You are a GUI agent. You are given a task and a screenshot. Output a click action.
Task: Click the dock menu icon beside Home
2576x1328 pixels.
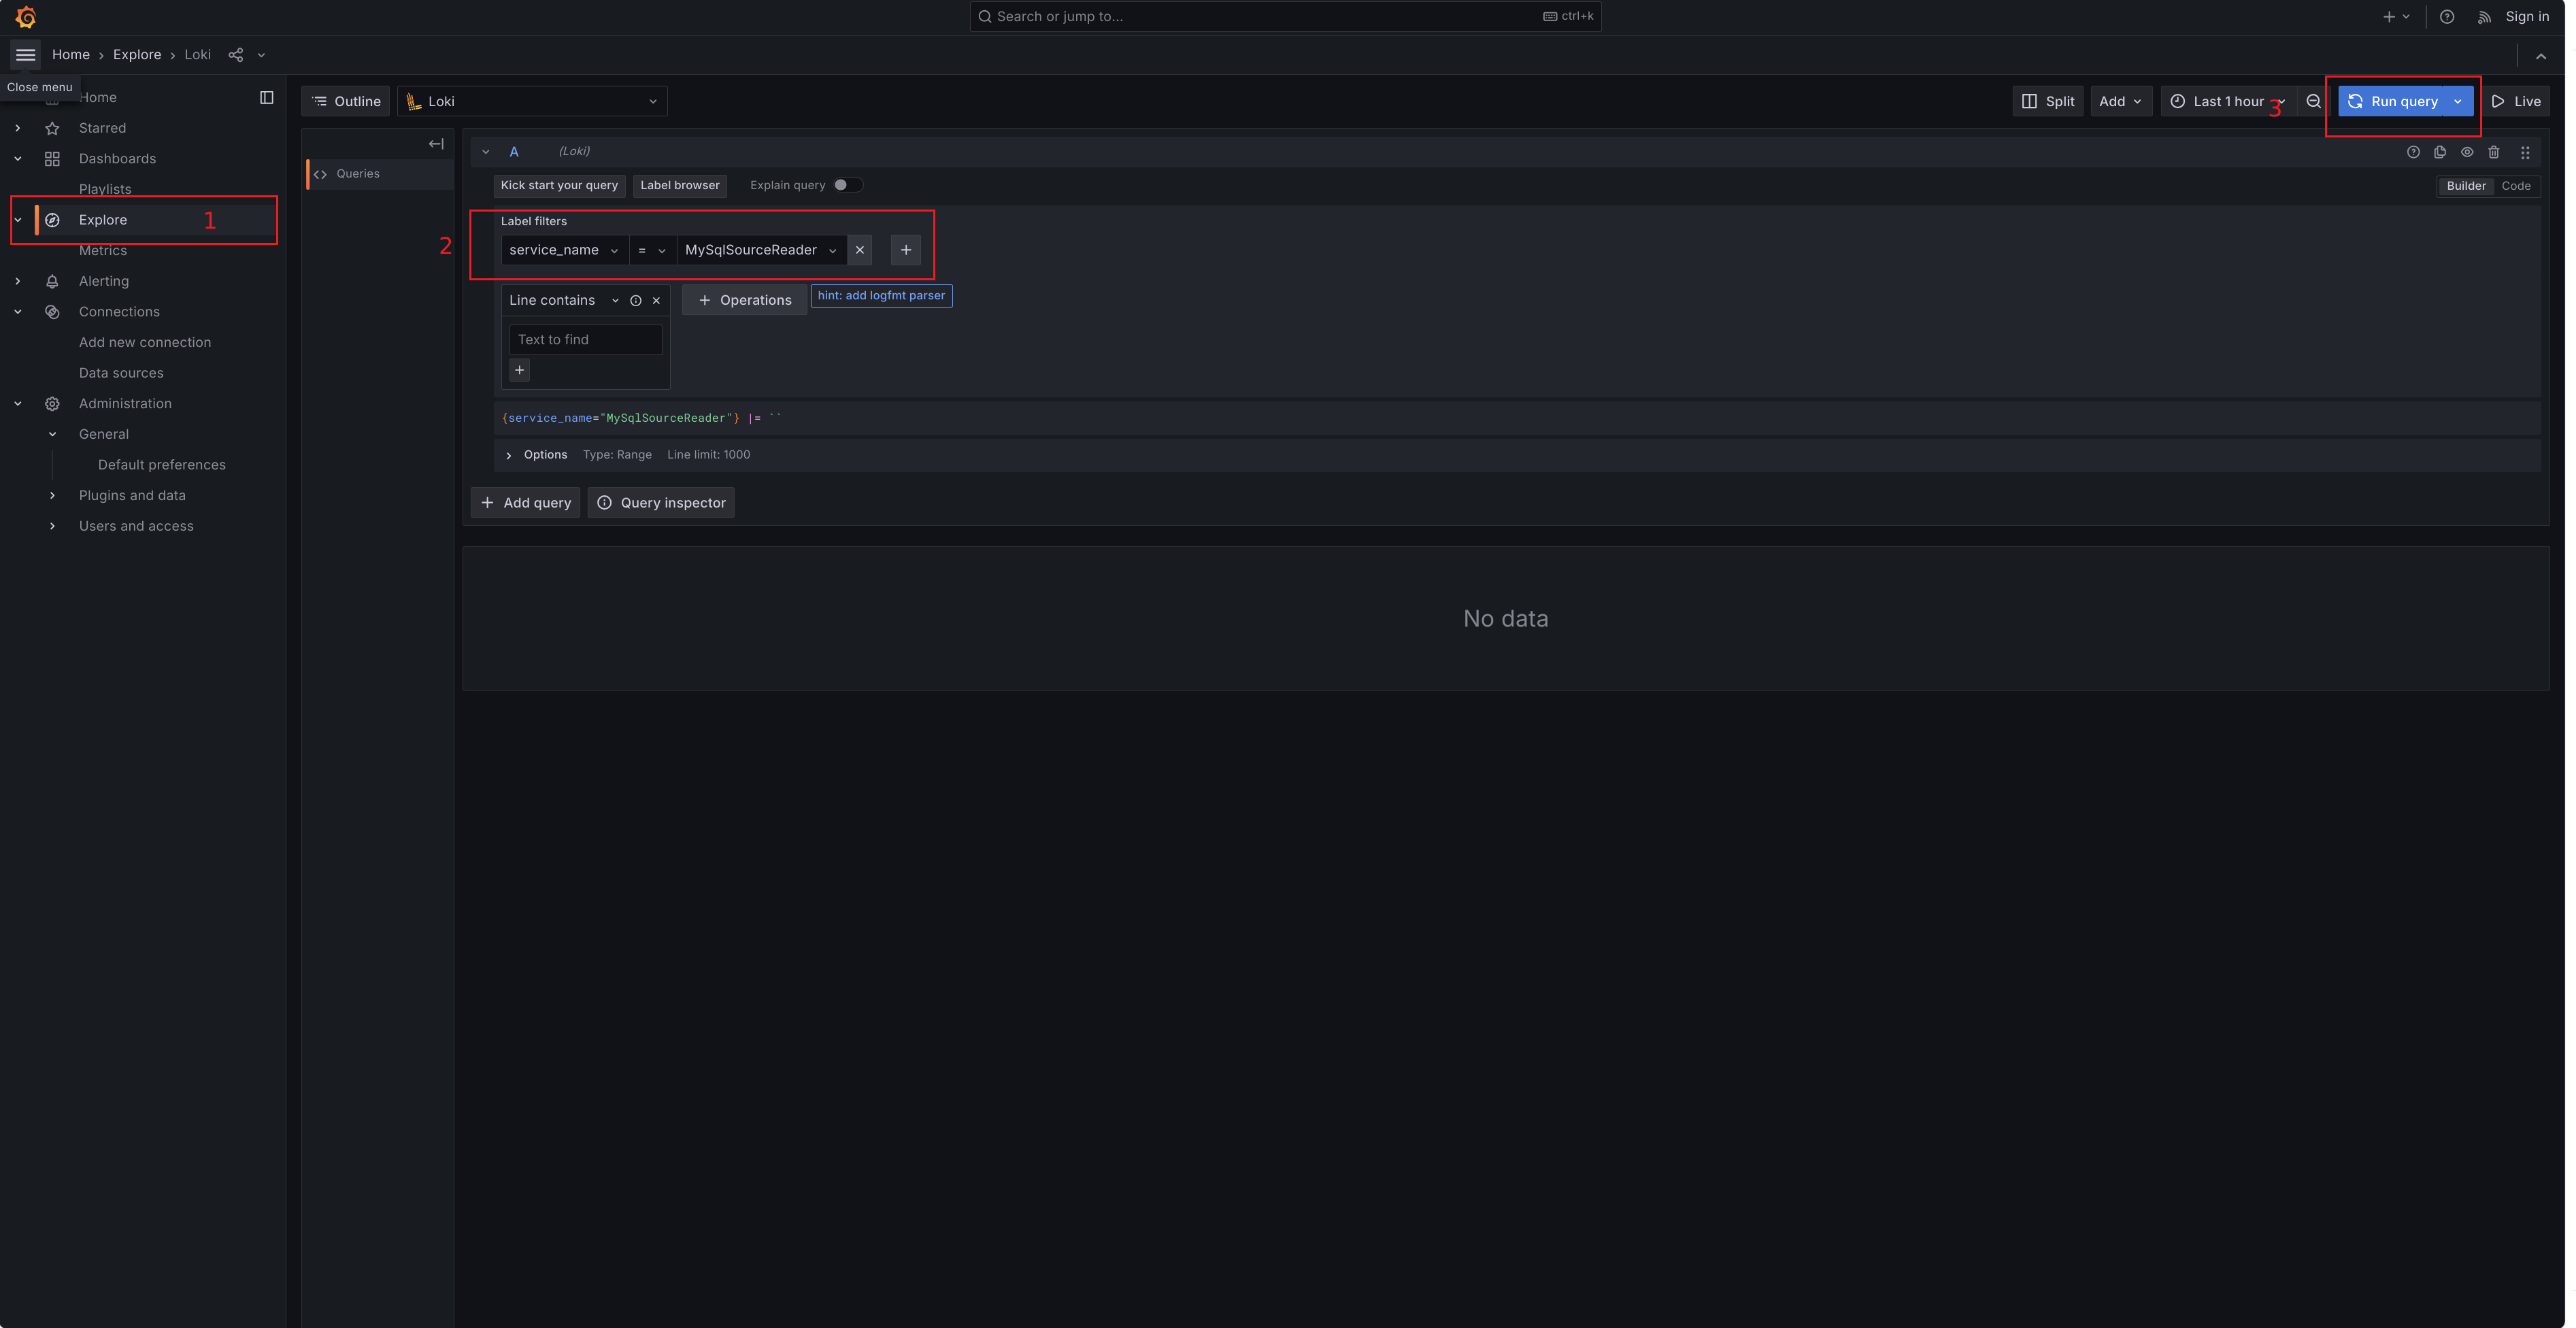(x=266, y=97)
